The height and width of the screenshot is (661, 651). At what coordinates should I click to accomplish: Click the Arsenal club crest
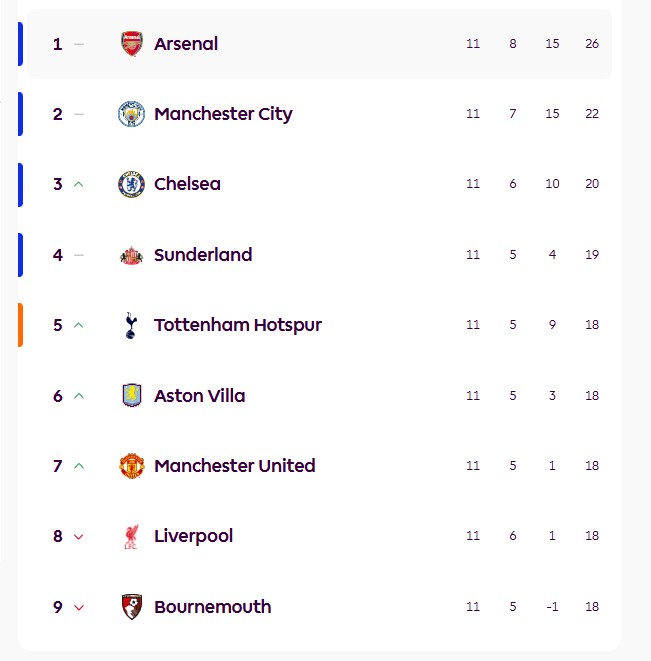132,44
